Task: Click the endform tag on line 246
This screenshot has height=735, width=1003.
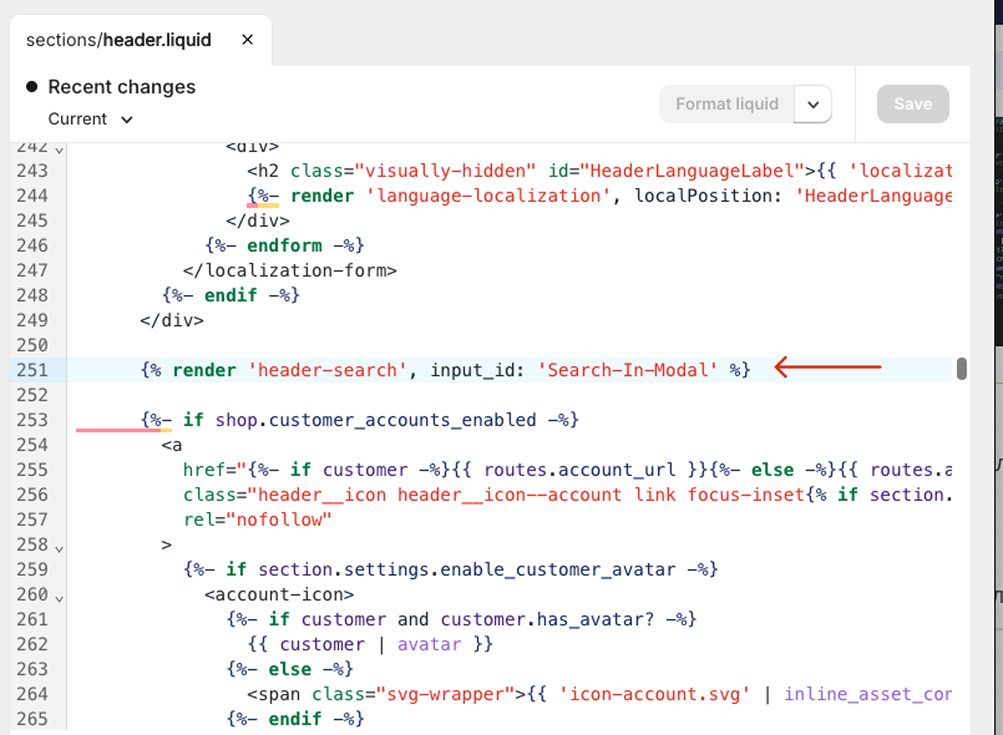Action: click(x=285, y=245)
